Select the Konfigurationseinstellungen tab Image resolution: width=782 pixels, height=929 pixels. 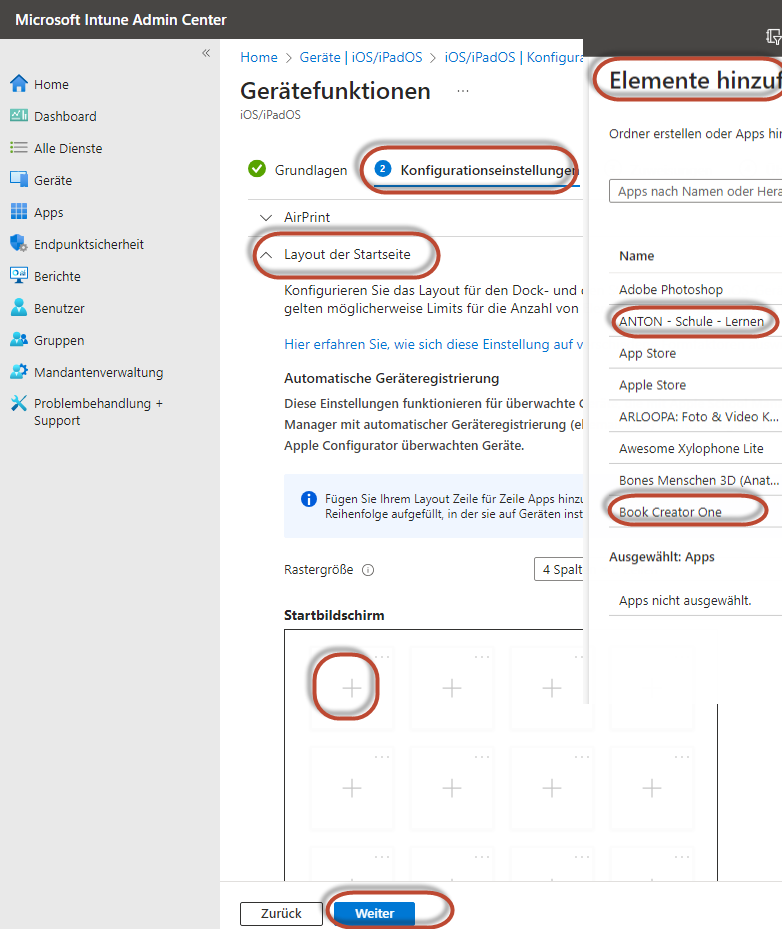[x=476, y=170]
